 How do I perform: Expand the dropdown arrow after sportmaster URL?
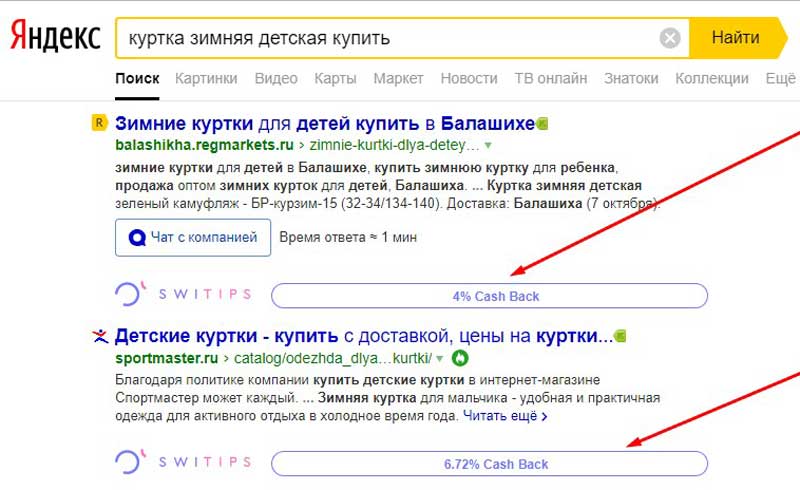click(440, 358)
